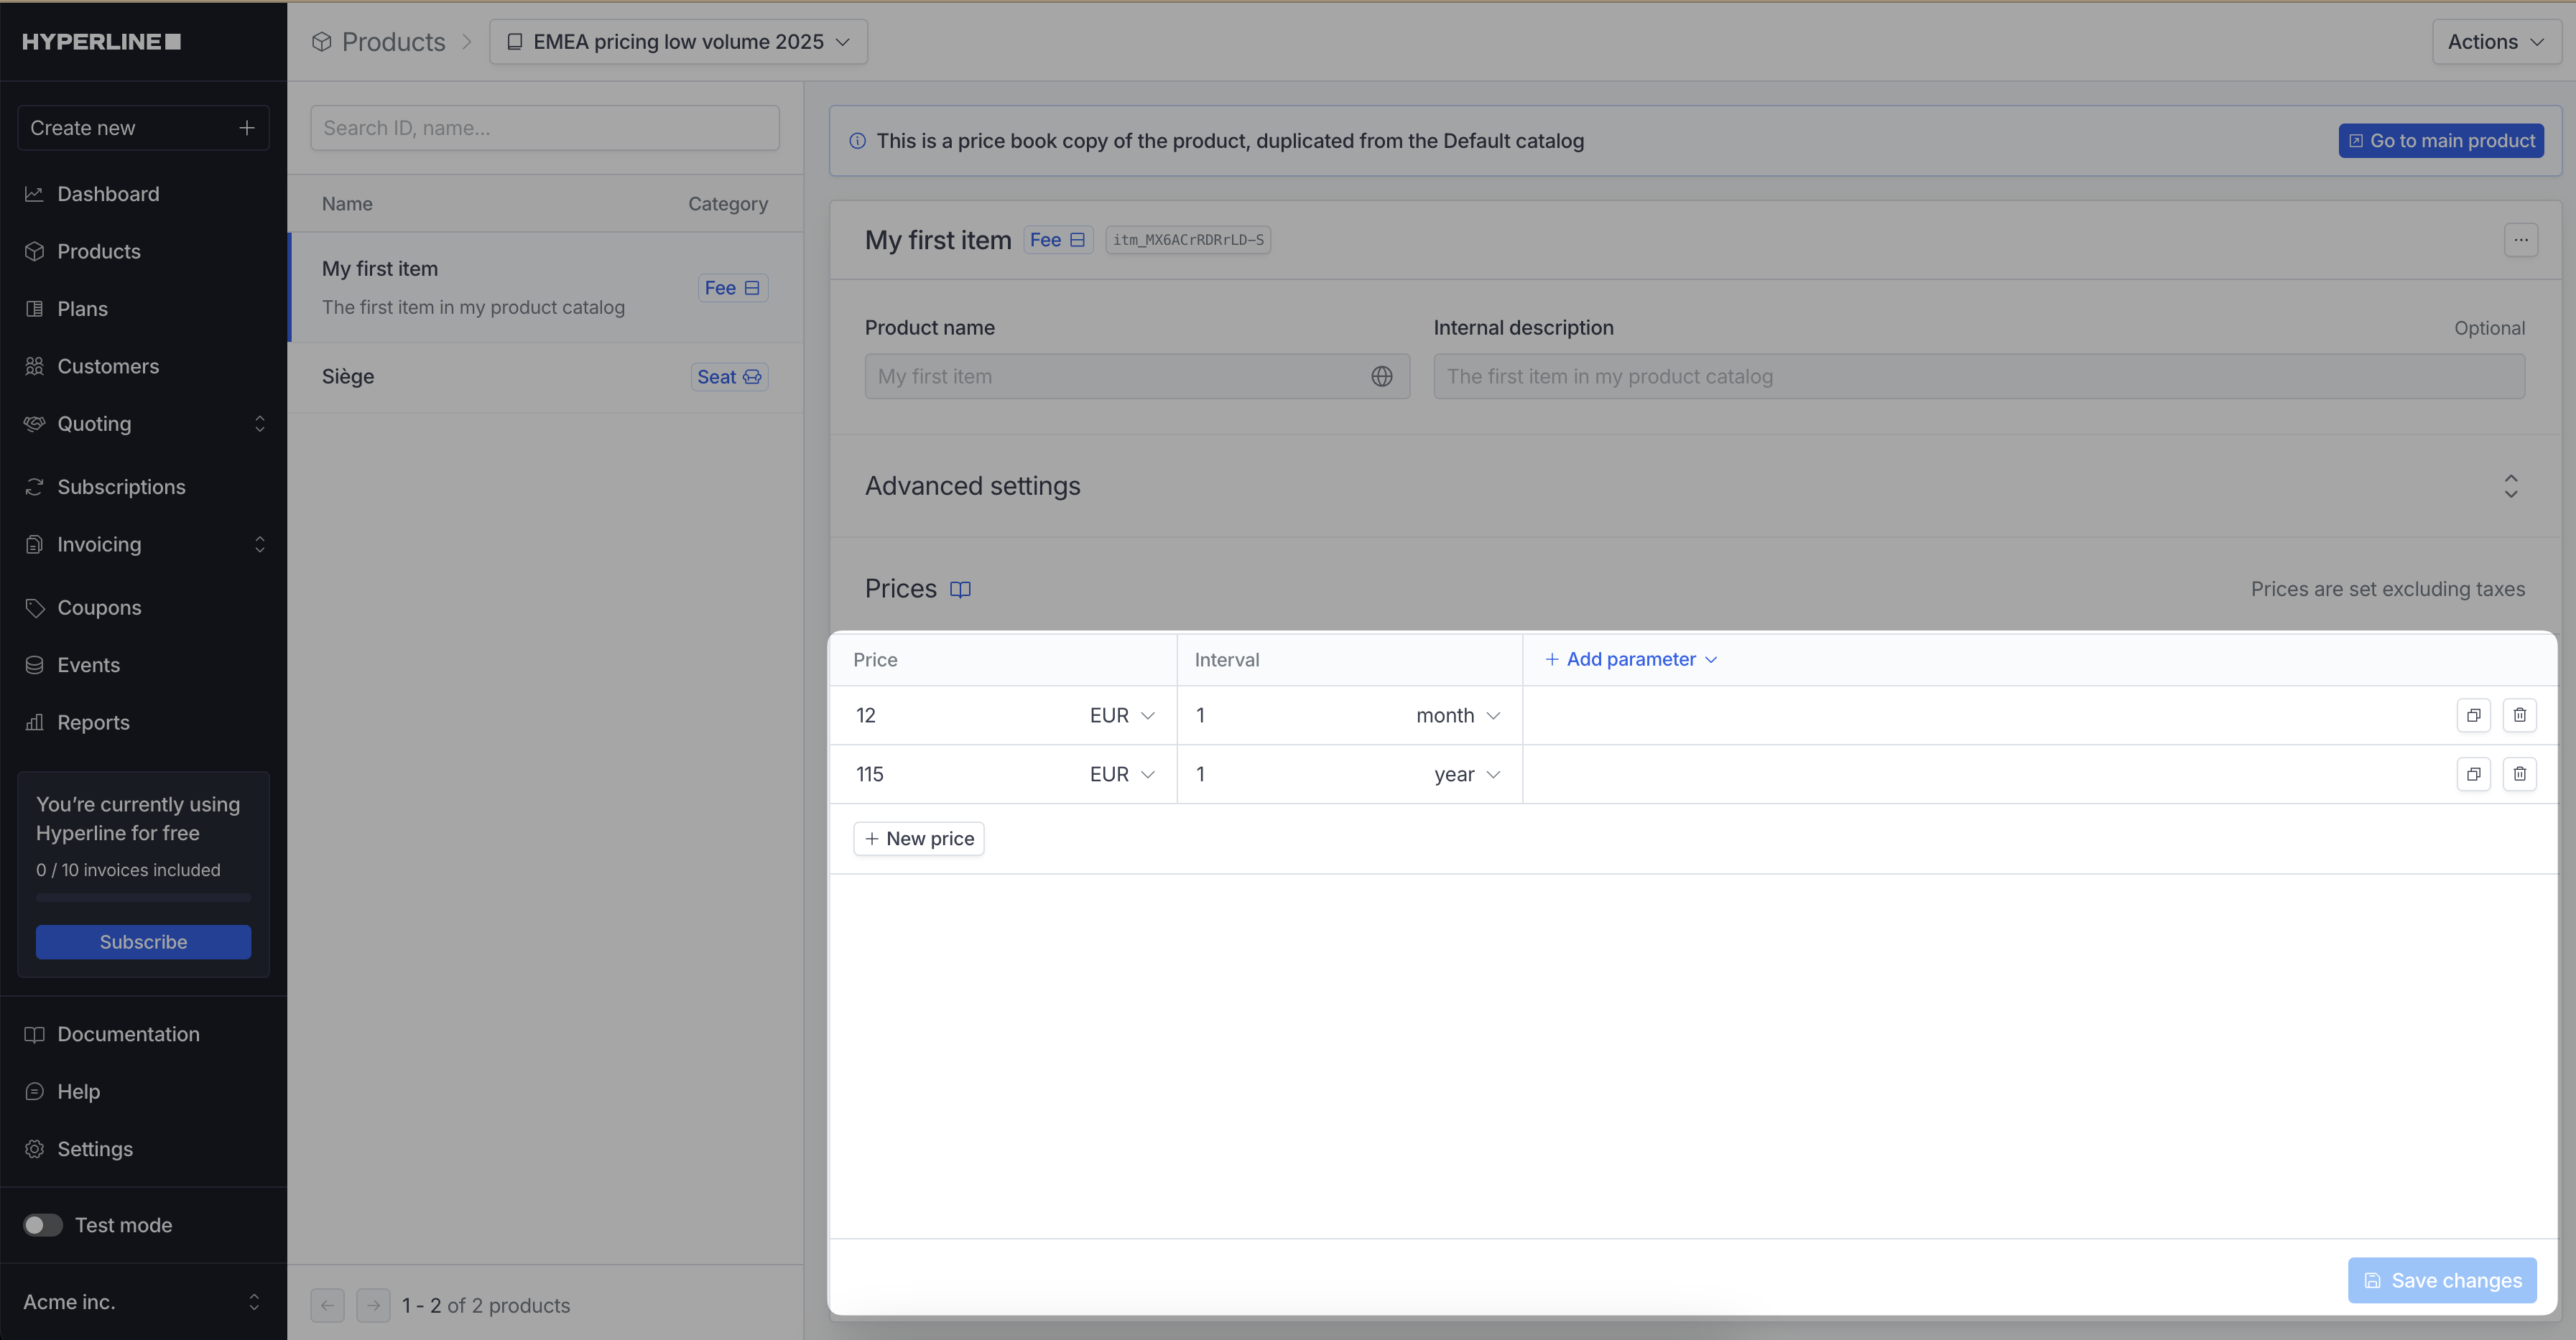The width and height of the screenshot is (2576, 1340).
Task: Click the Reports bar chart icon
Action: point(35,722)
